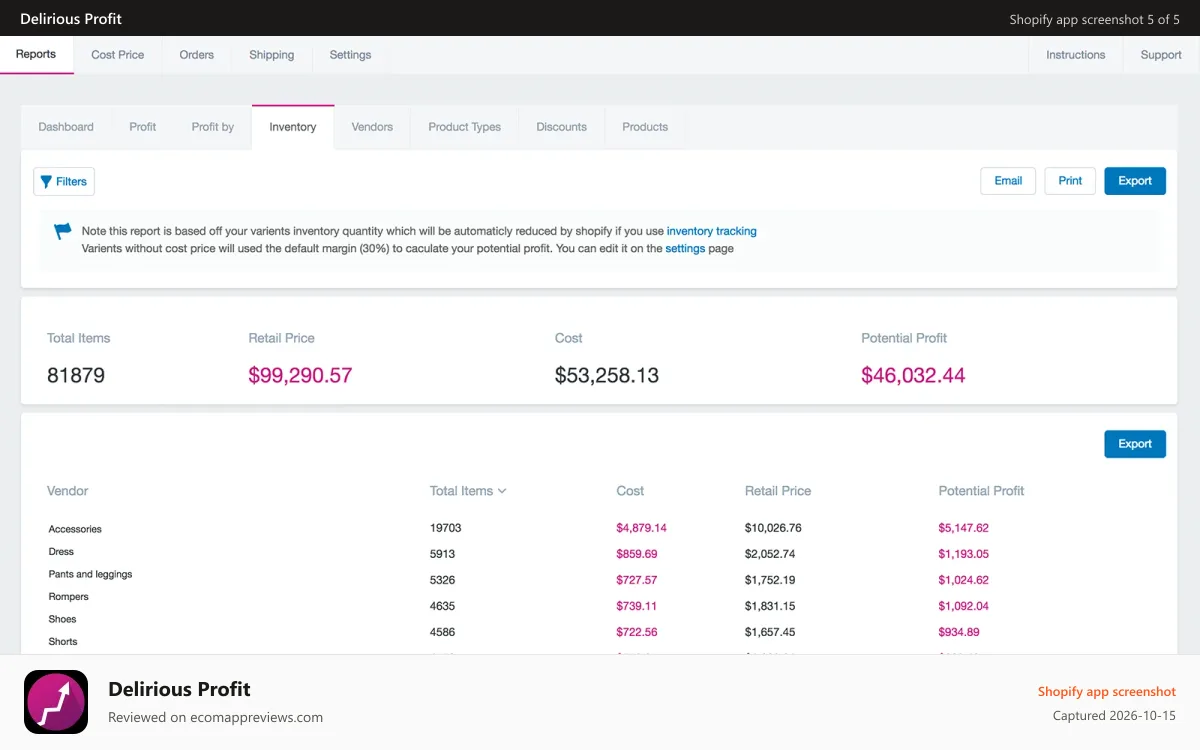Switch to the Vendors sub-tab
This screenshot has height=750, width=1200.
[x=372, y=127]
